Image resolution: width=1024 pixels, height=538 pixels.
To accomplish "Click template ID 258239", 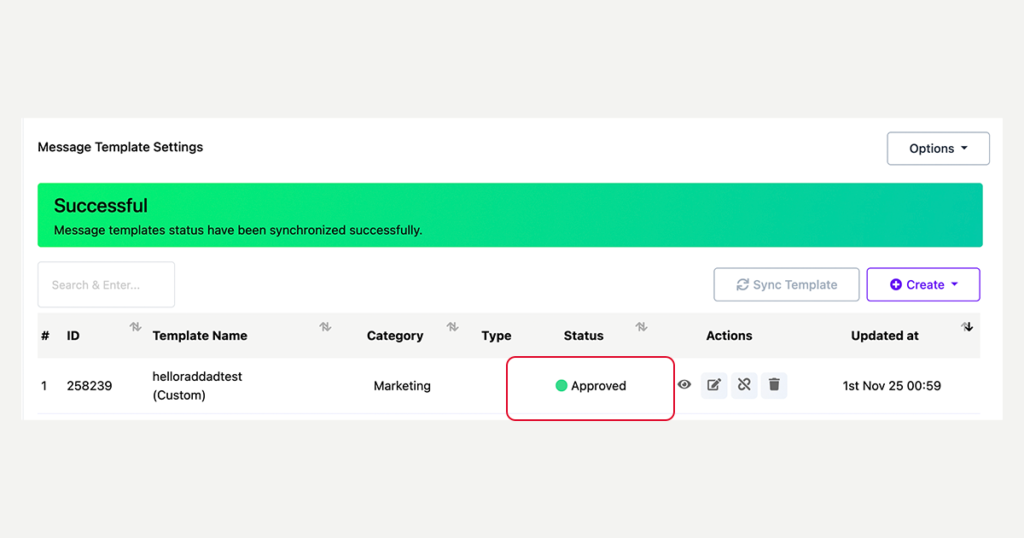I will pyautogui.click(x=87, y=386).
